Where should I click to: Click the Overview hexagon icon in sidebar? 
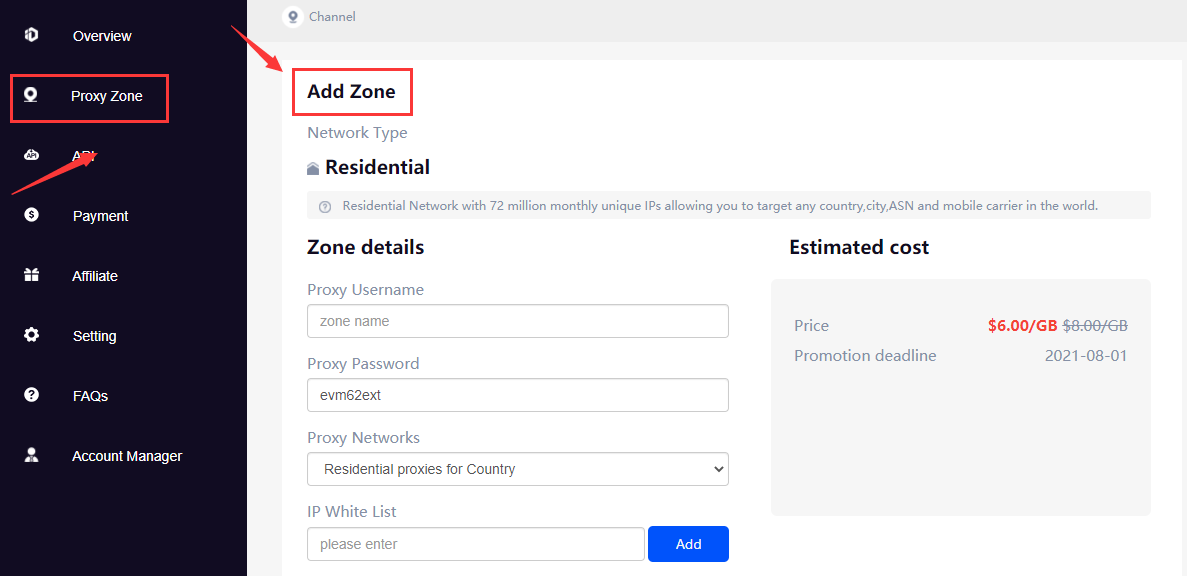click(31, 35)
